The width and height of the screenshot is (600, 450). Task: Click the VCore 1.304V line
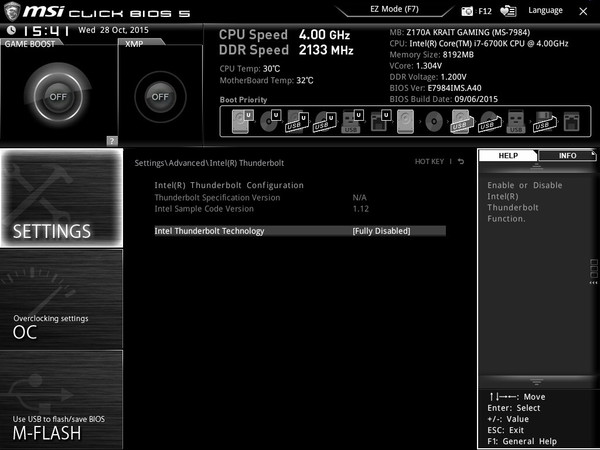click(x=416, y=66)
